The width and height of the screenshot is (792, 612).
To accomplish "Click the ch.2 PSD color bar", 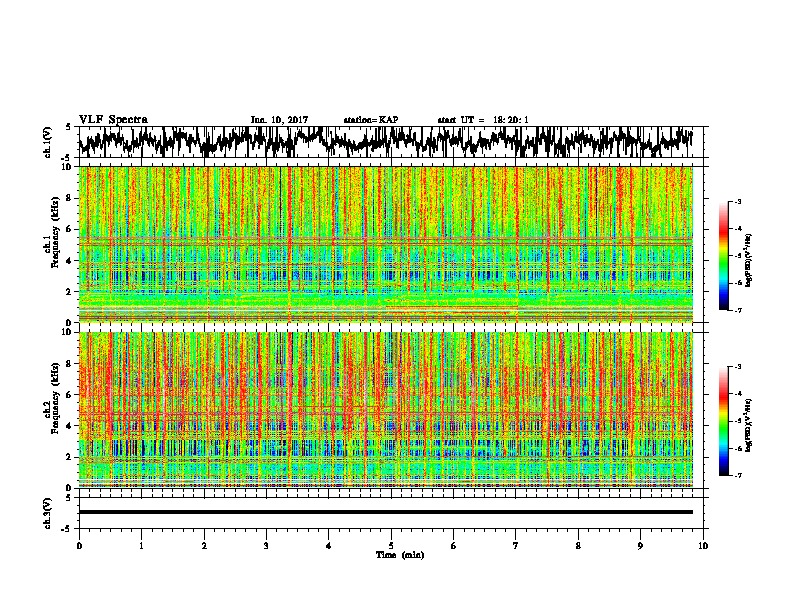I will (723, 421).
